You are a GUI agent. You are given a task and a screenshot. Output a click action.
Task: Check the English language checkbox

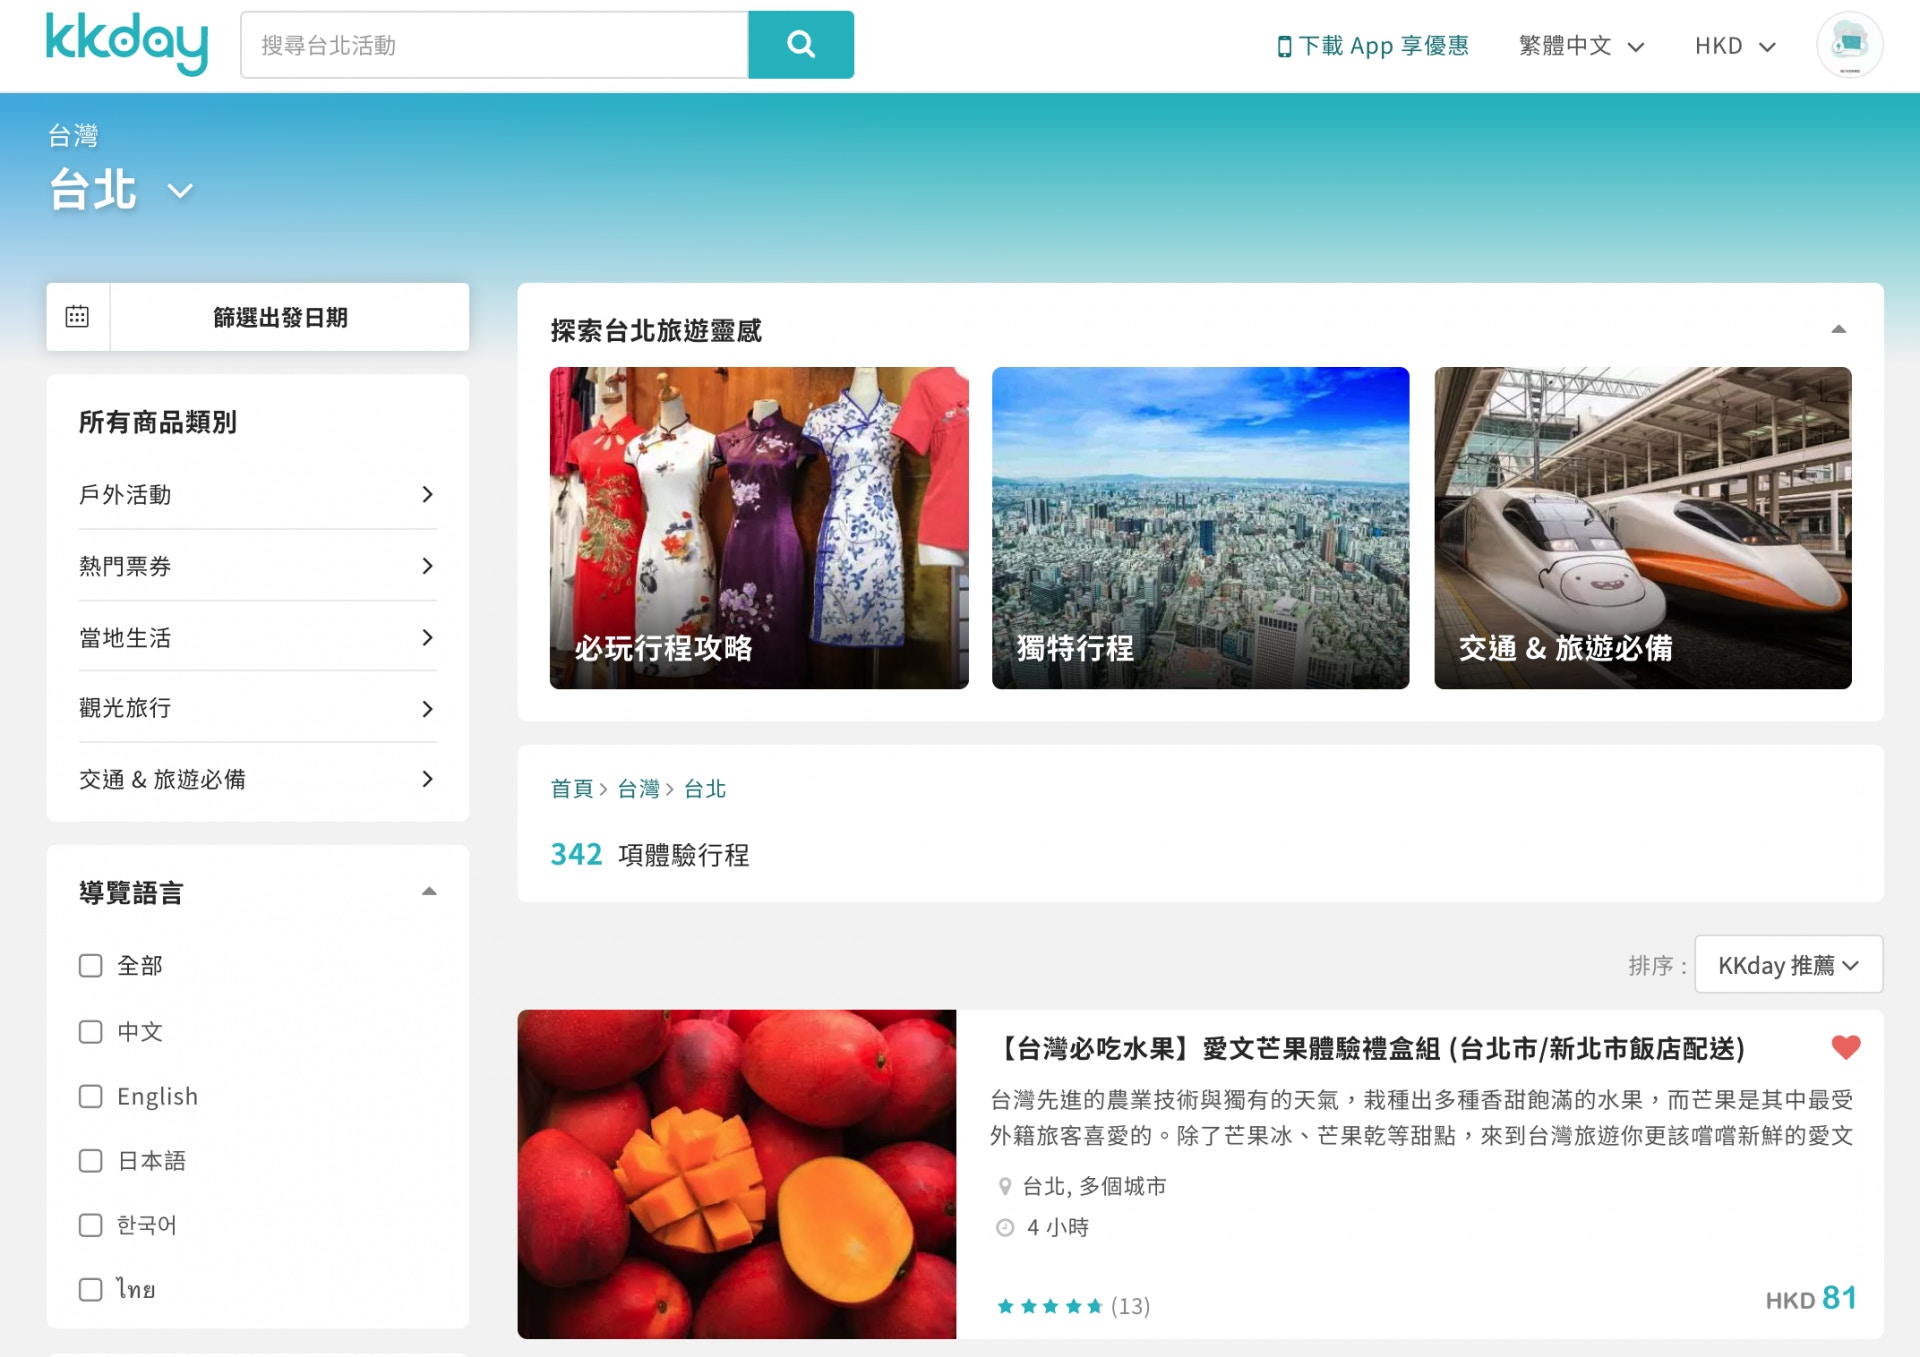91,1096
